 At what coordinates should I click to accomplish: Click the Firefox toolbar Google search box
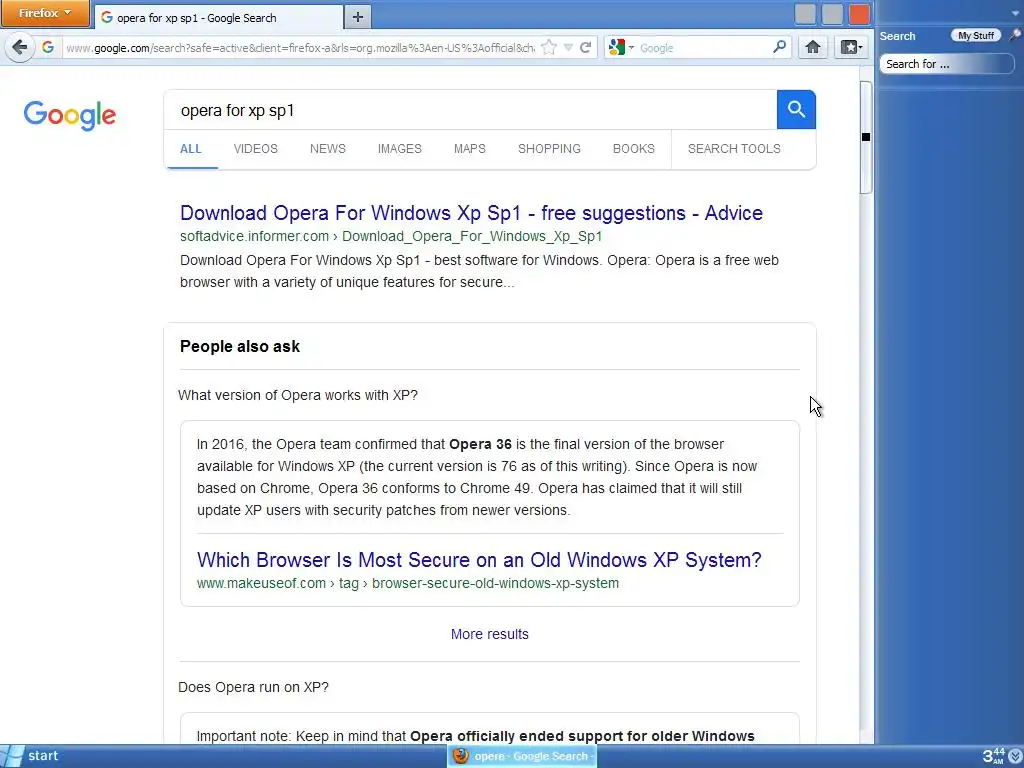704,48
